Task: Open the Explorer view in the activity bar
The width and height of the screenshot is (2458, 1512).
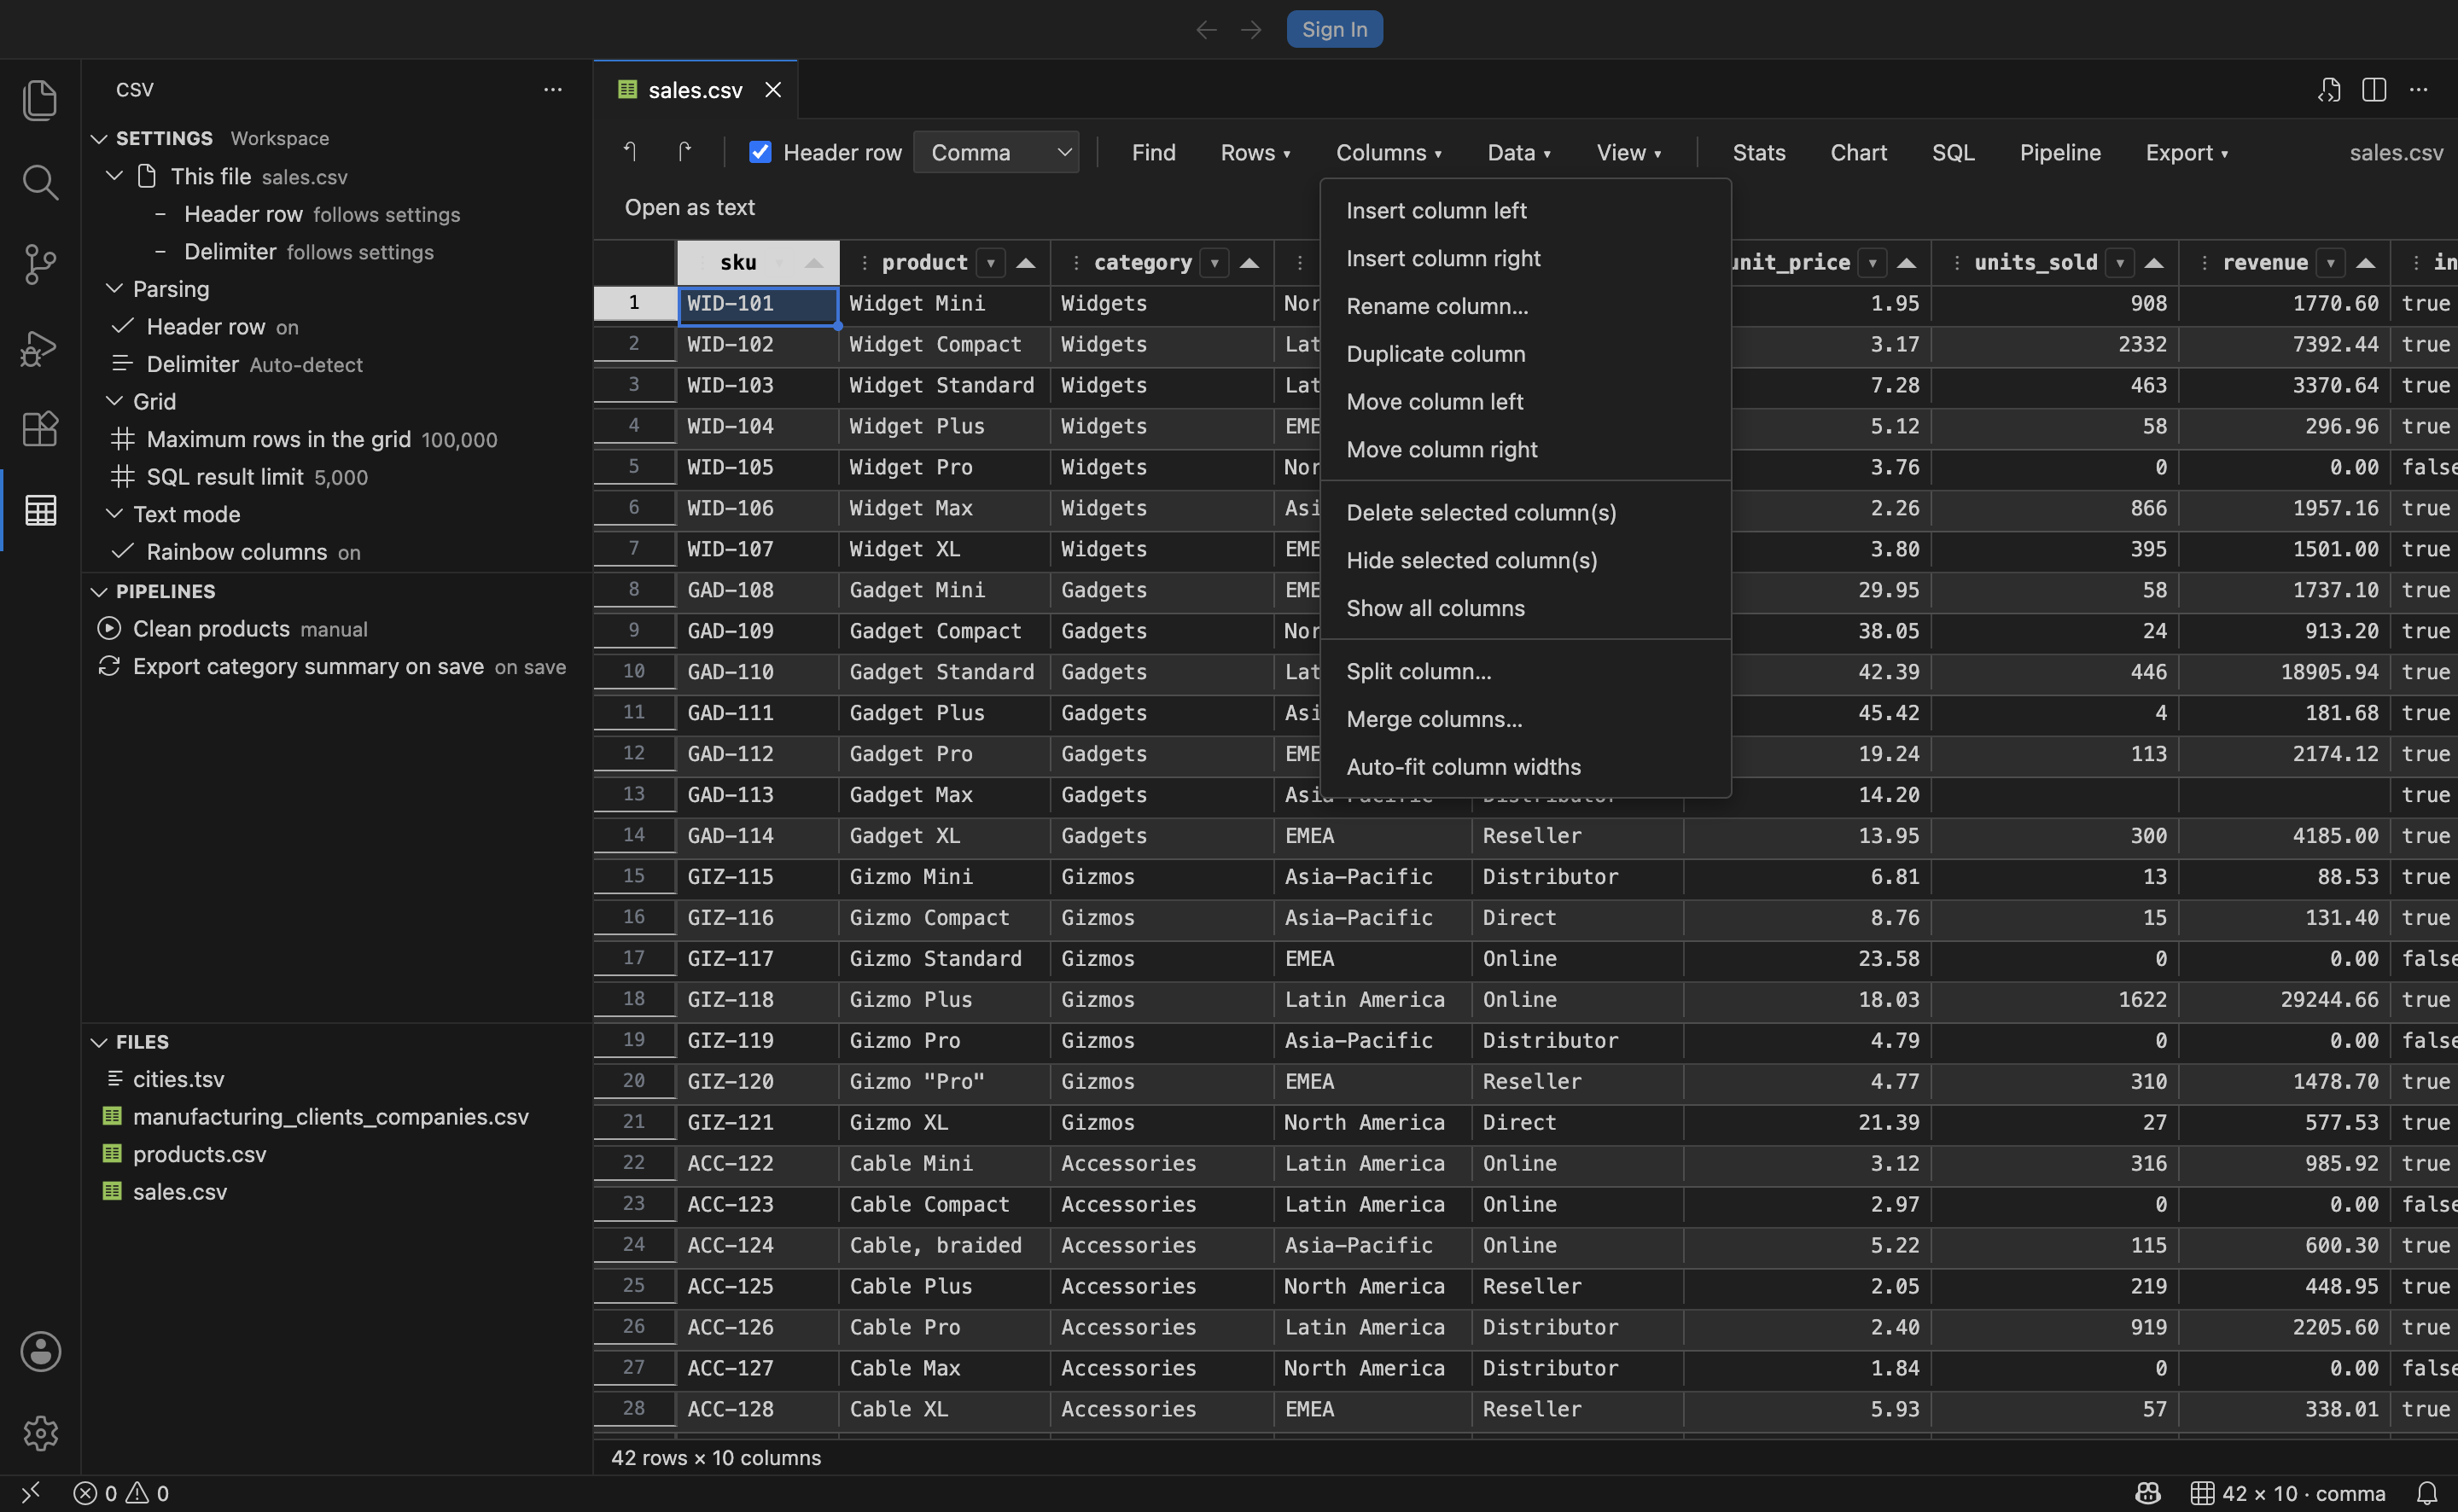Action: pos(40,100)
